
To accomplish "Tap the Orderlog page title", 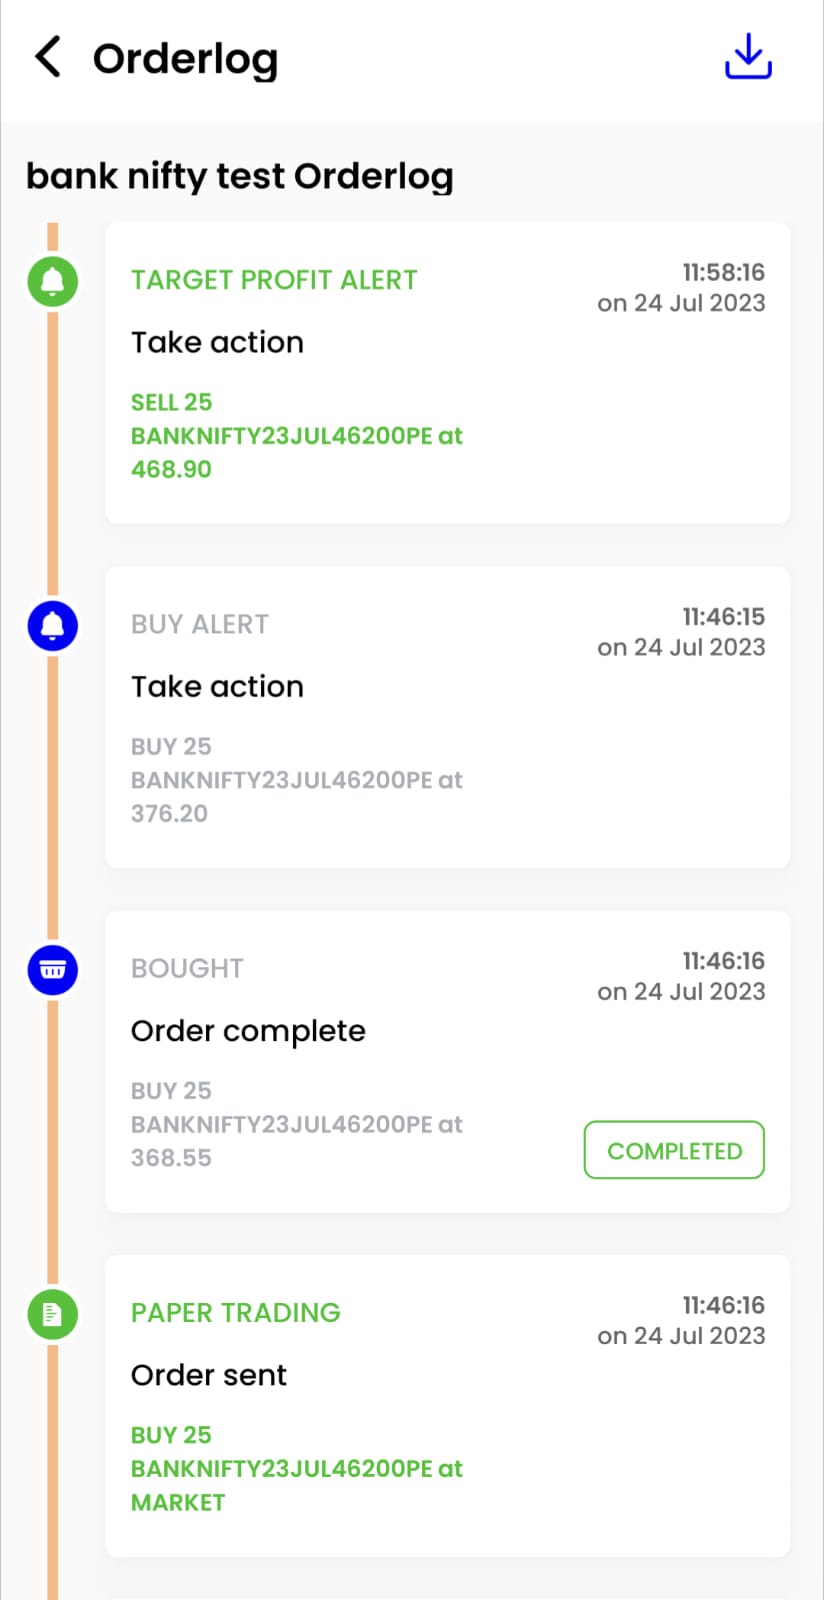I will point(185,59).
